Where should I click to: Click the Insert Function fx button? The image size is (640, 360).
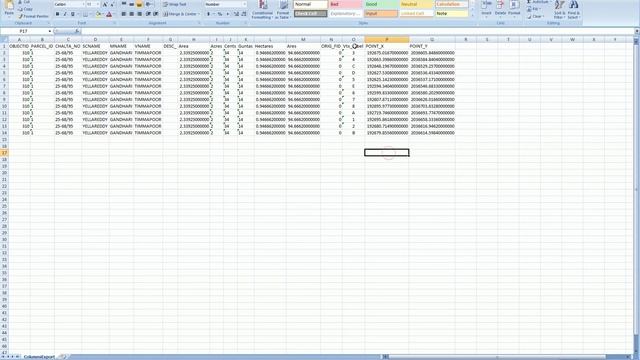click(x=77, y=31)
